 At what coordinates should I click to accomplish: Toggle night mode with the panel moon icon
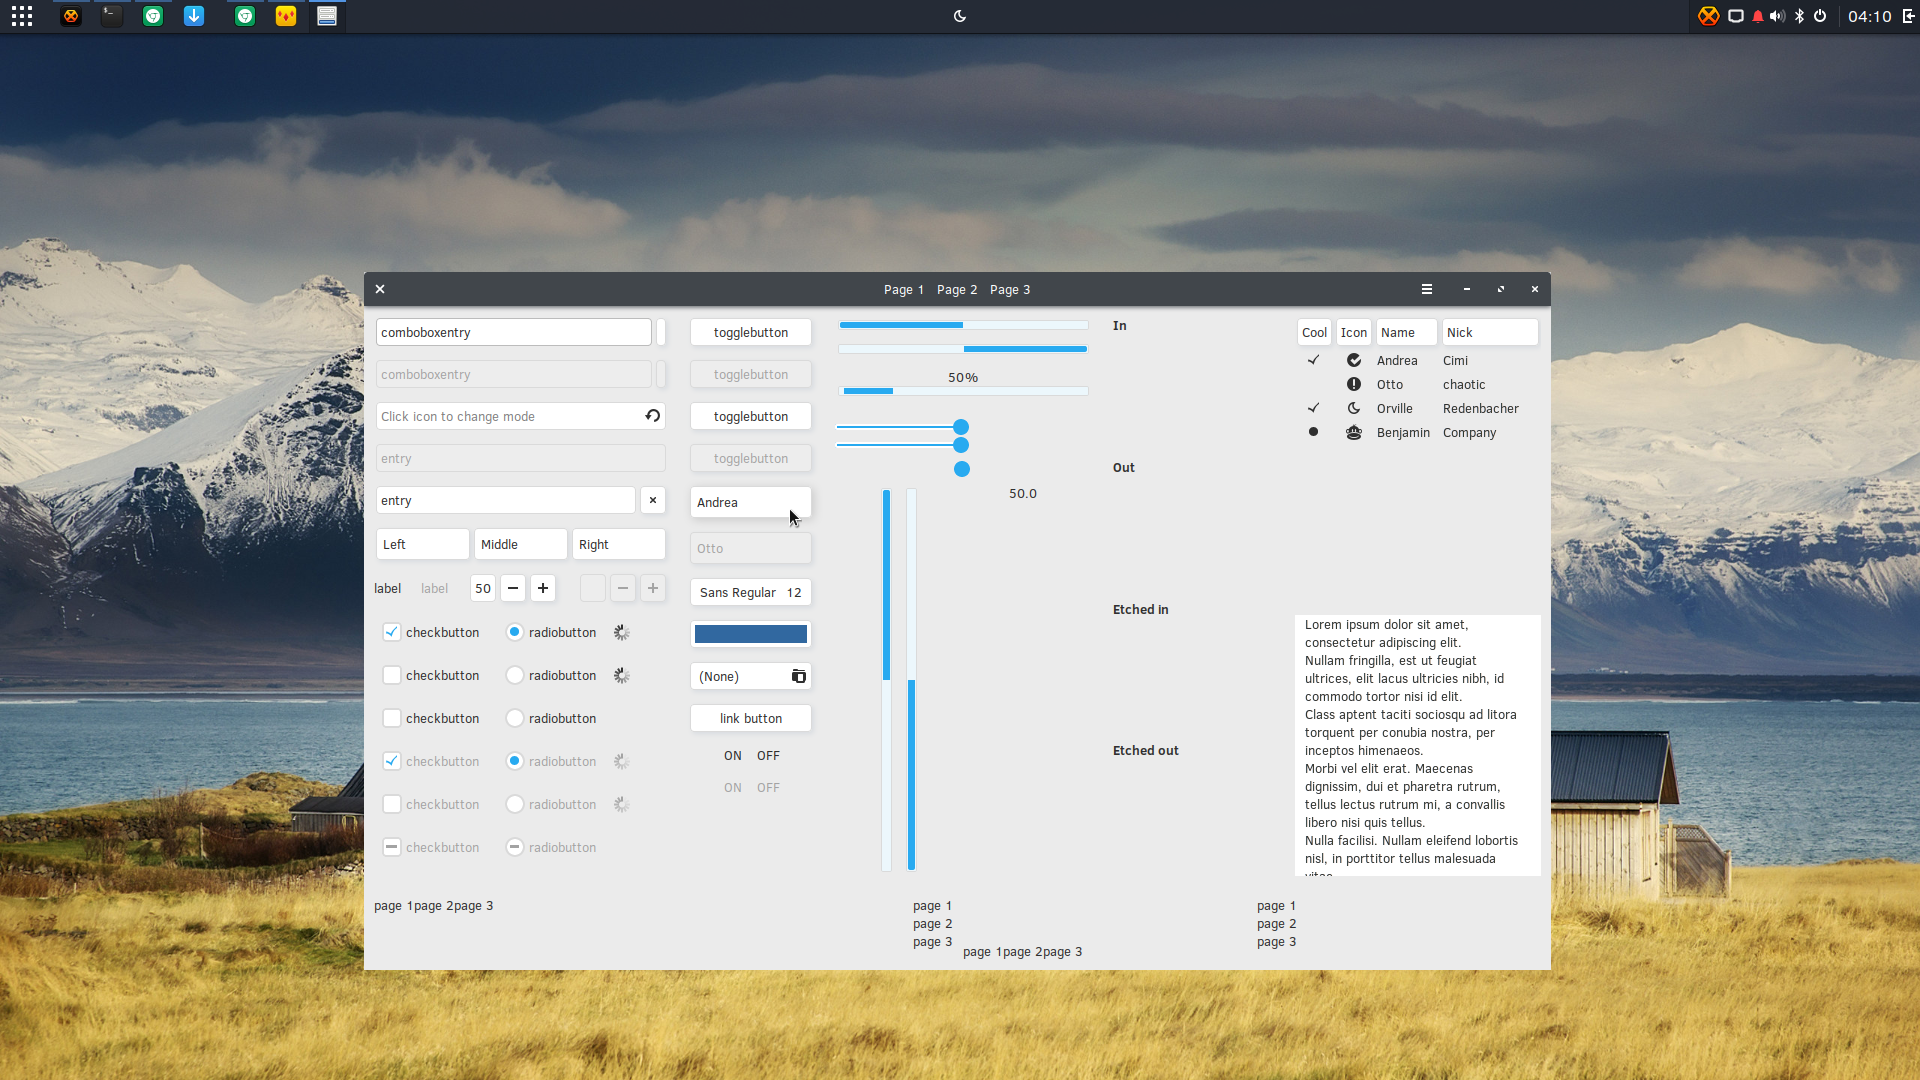point(960,16)
